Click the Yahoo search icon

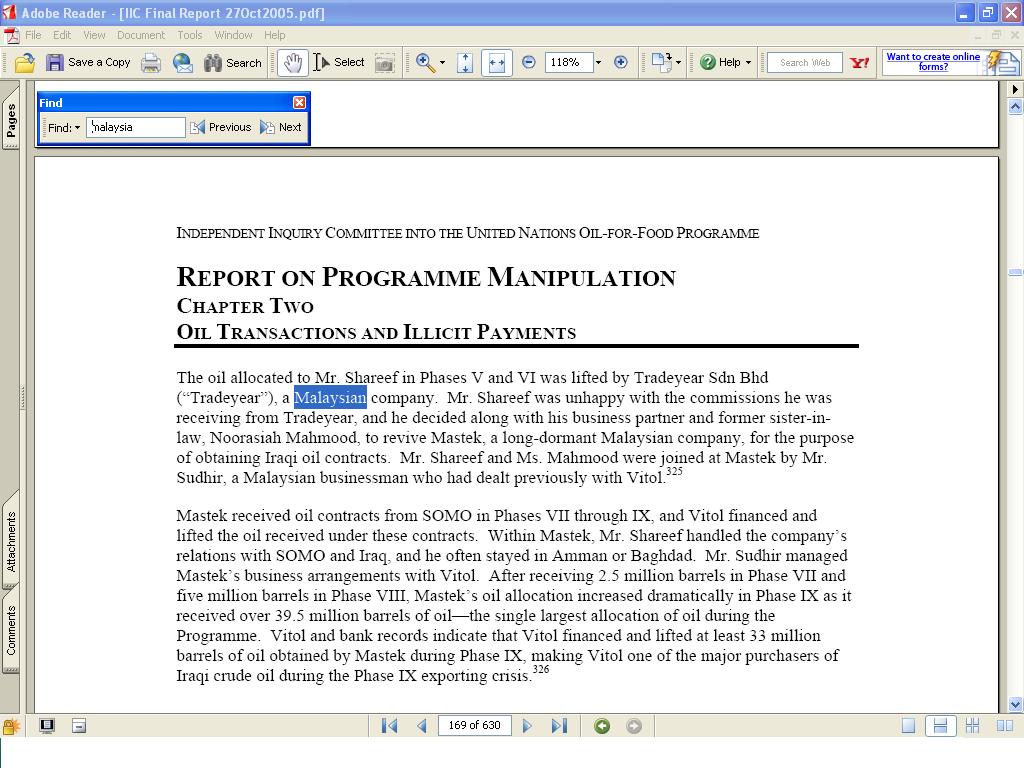coord(859,63)
